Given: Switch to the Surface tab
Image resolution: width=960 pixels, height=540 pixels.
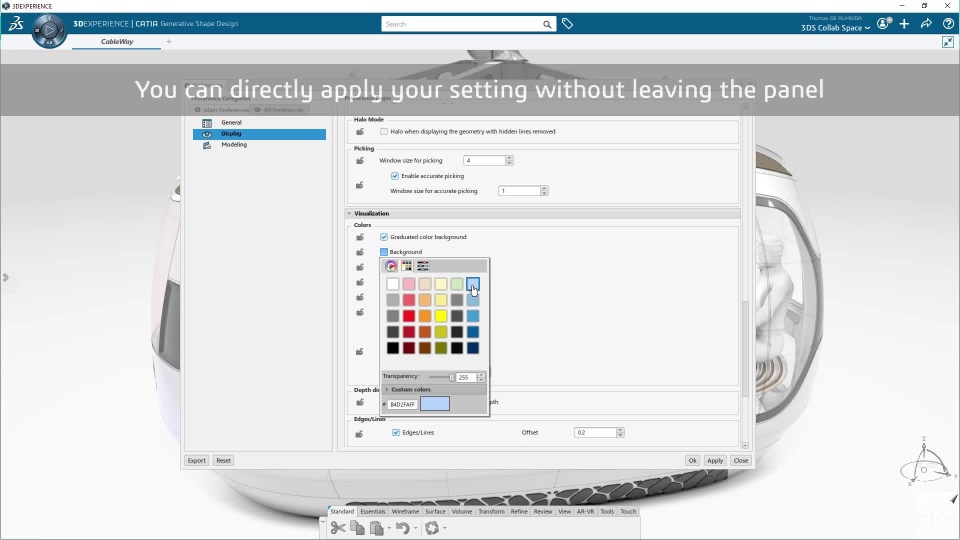Looking at the screenshot, I should [x=435, y=511].
